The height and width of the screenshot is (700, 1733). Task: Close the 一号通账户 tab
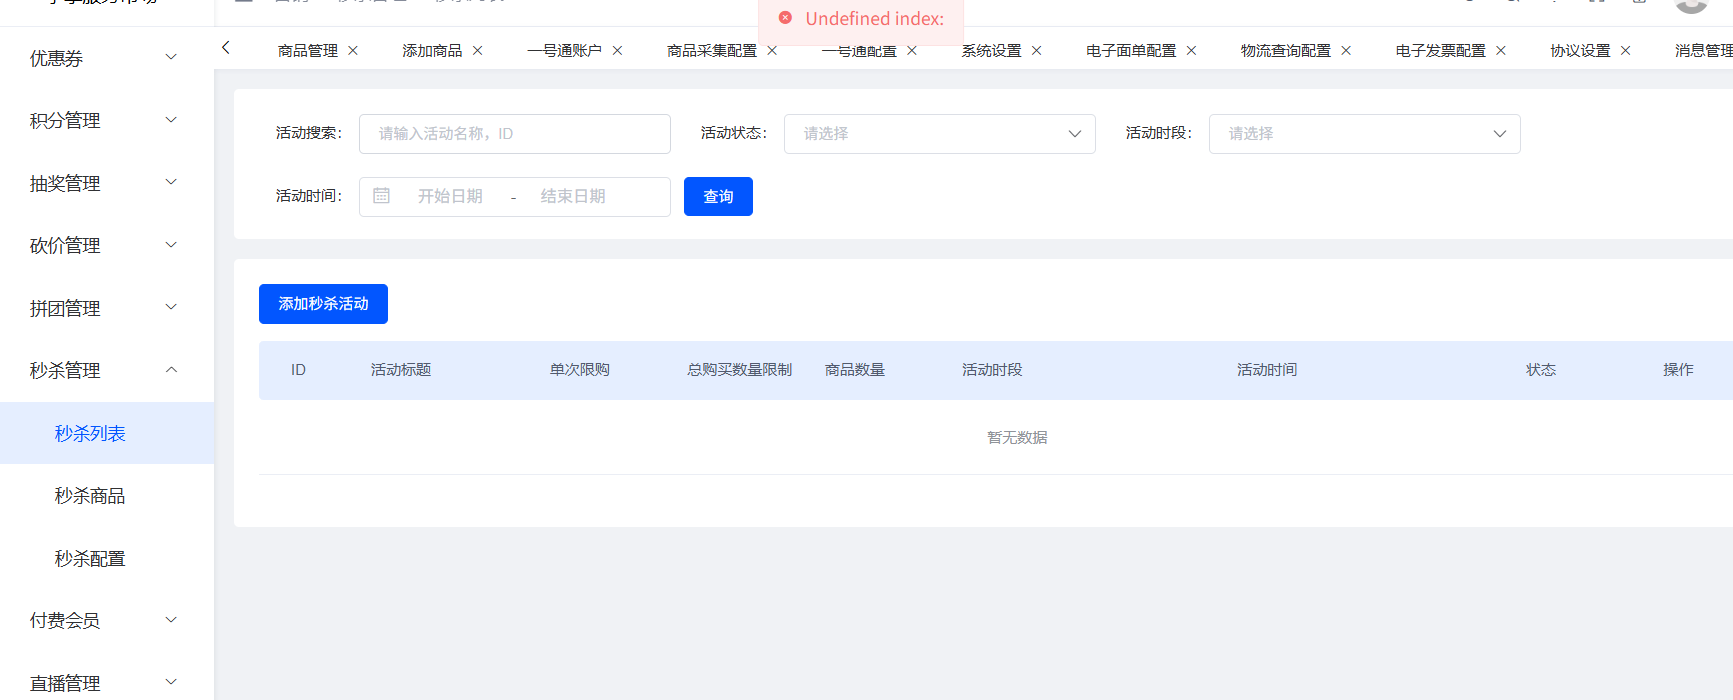pos(618,51)
